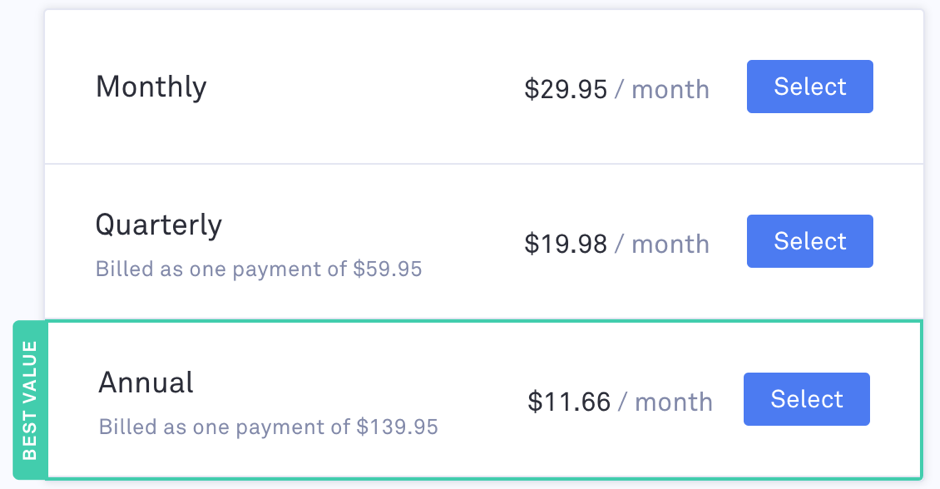Click the green BEST VALUE badge

(29, 400)
